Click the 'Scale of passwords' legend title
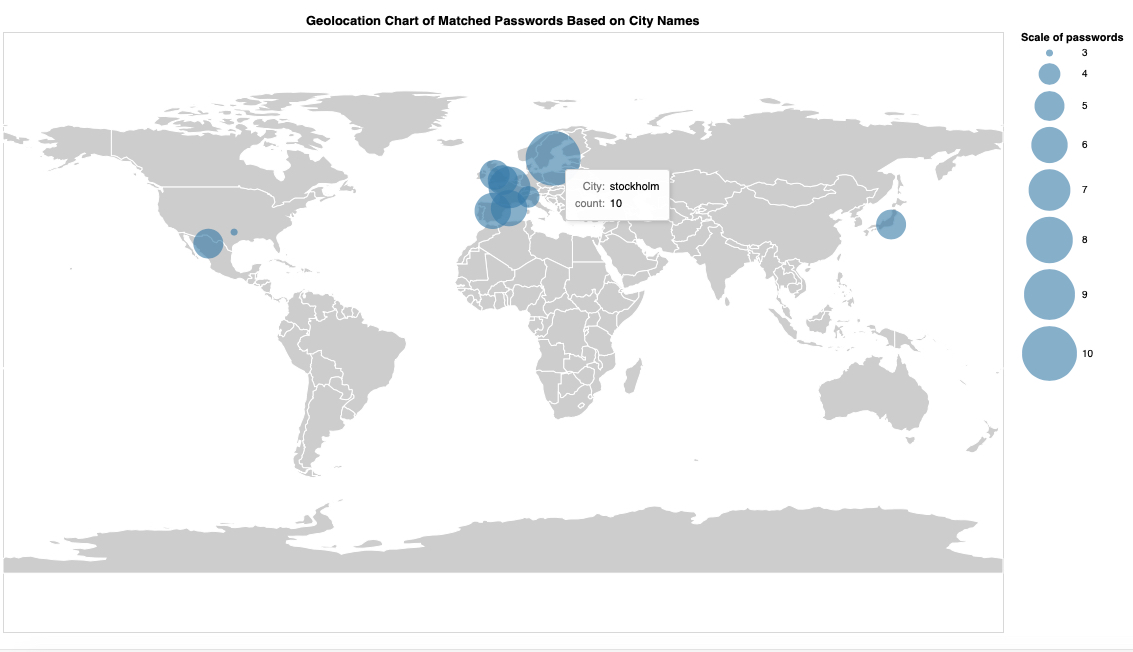Image resolution: width=1133 pixels, height=652 pixels. (x=1072, y=37)
